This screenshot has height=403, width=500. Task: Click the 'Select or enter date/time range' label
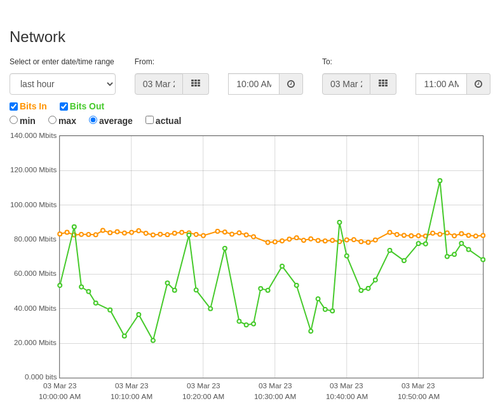click(x=62, y=62)
